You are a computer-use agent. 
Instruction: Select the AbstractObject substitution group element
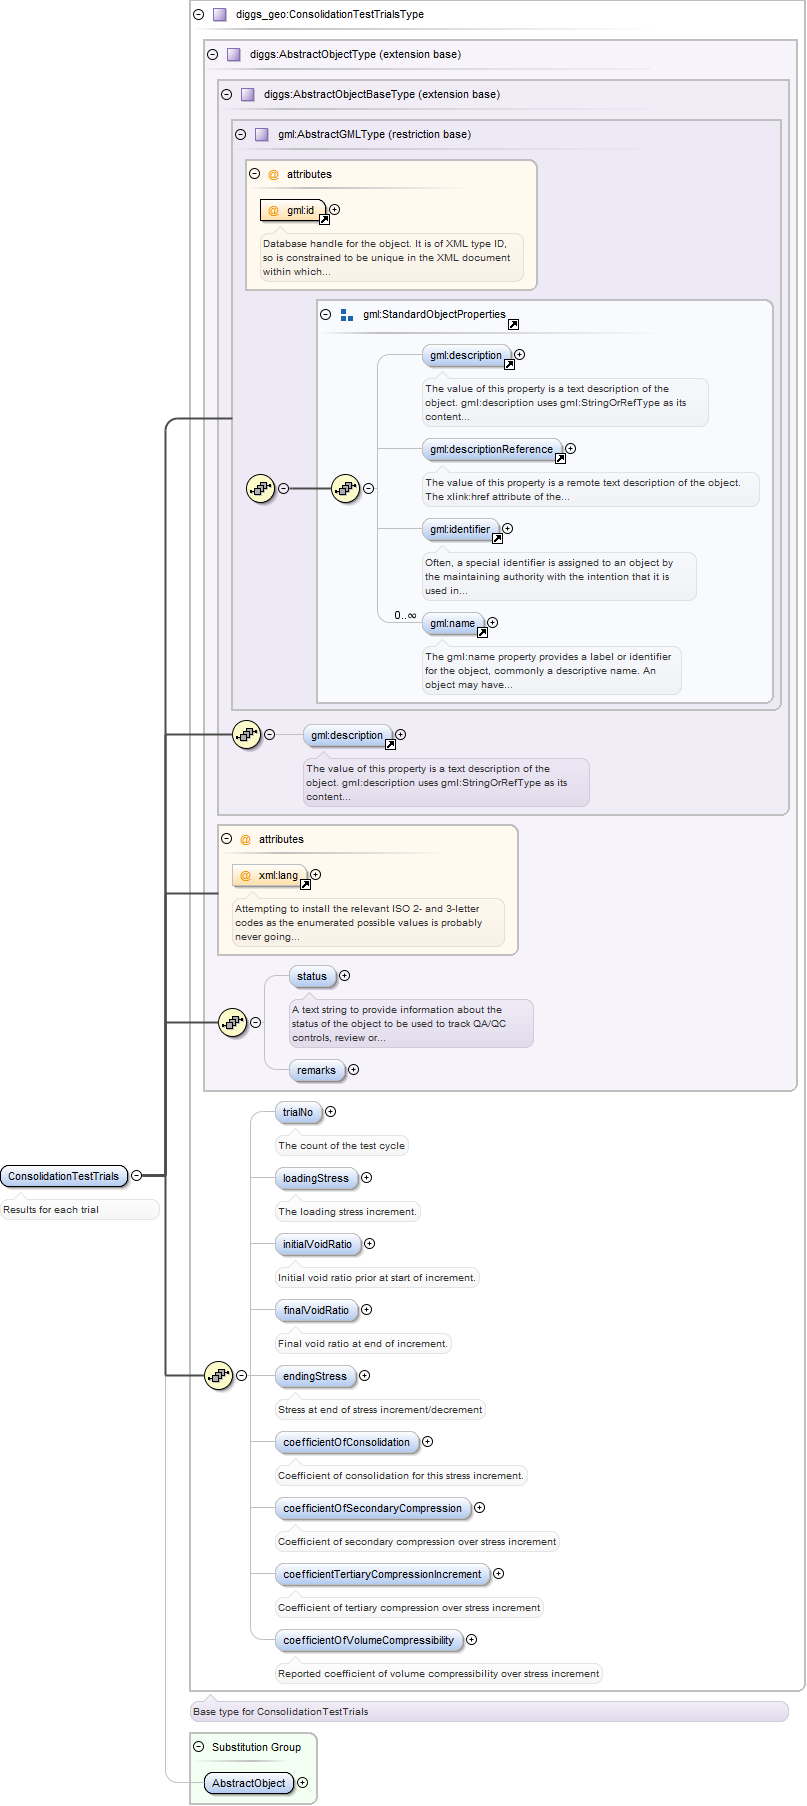(x=248, y=1783)
